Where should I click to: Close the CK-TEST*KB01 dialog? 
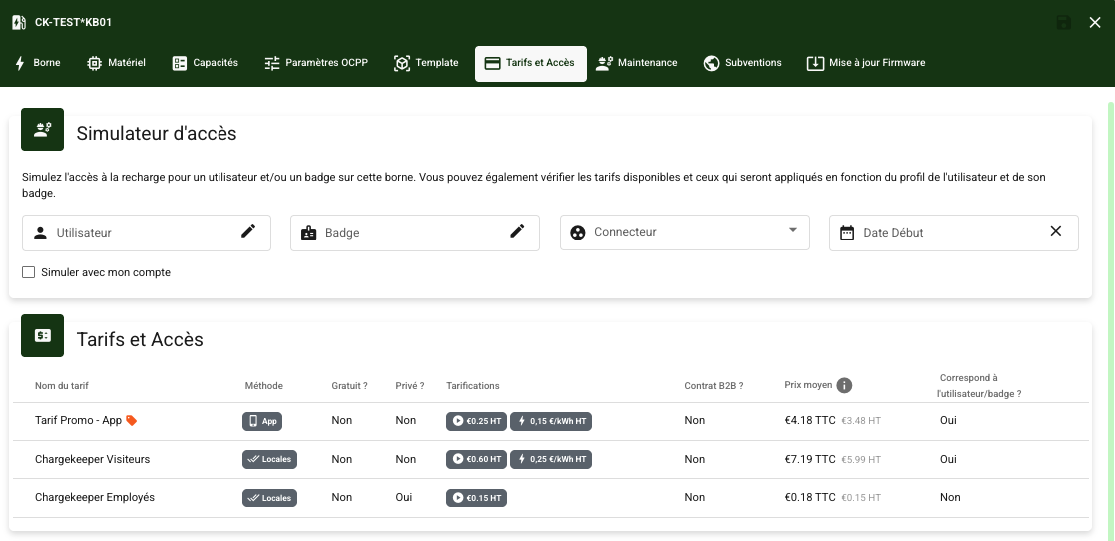(1095, 22)
